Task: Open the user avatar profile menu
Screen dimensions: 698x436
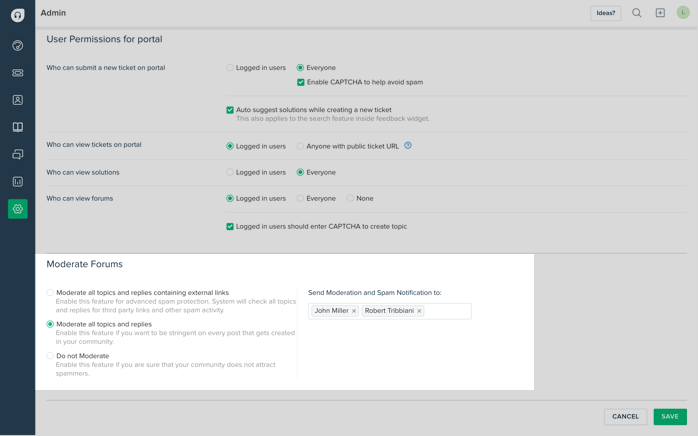Action: pos(683,13)
